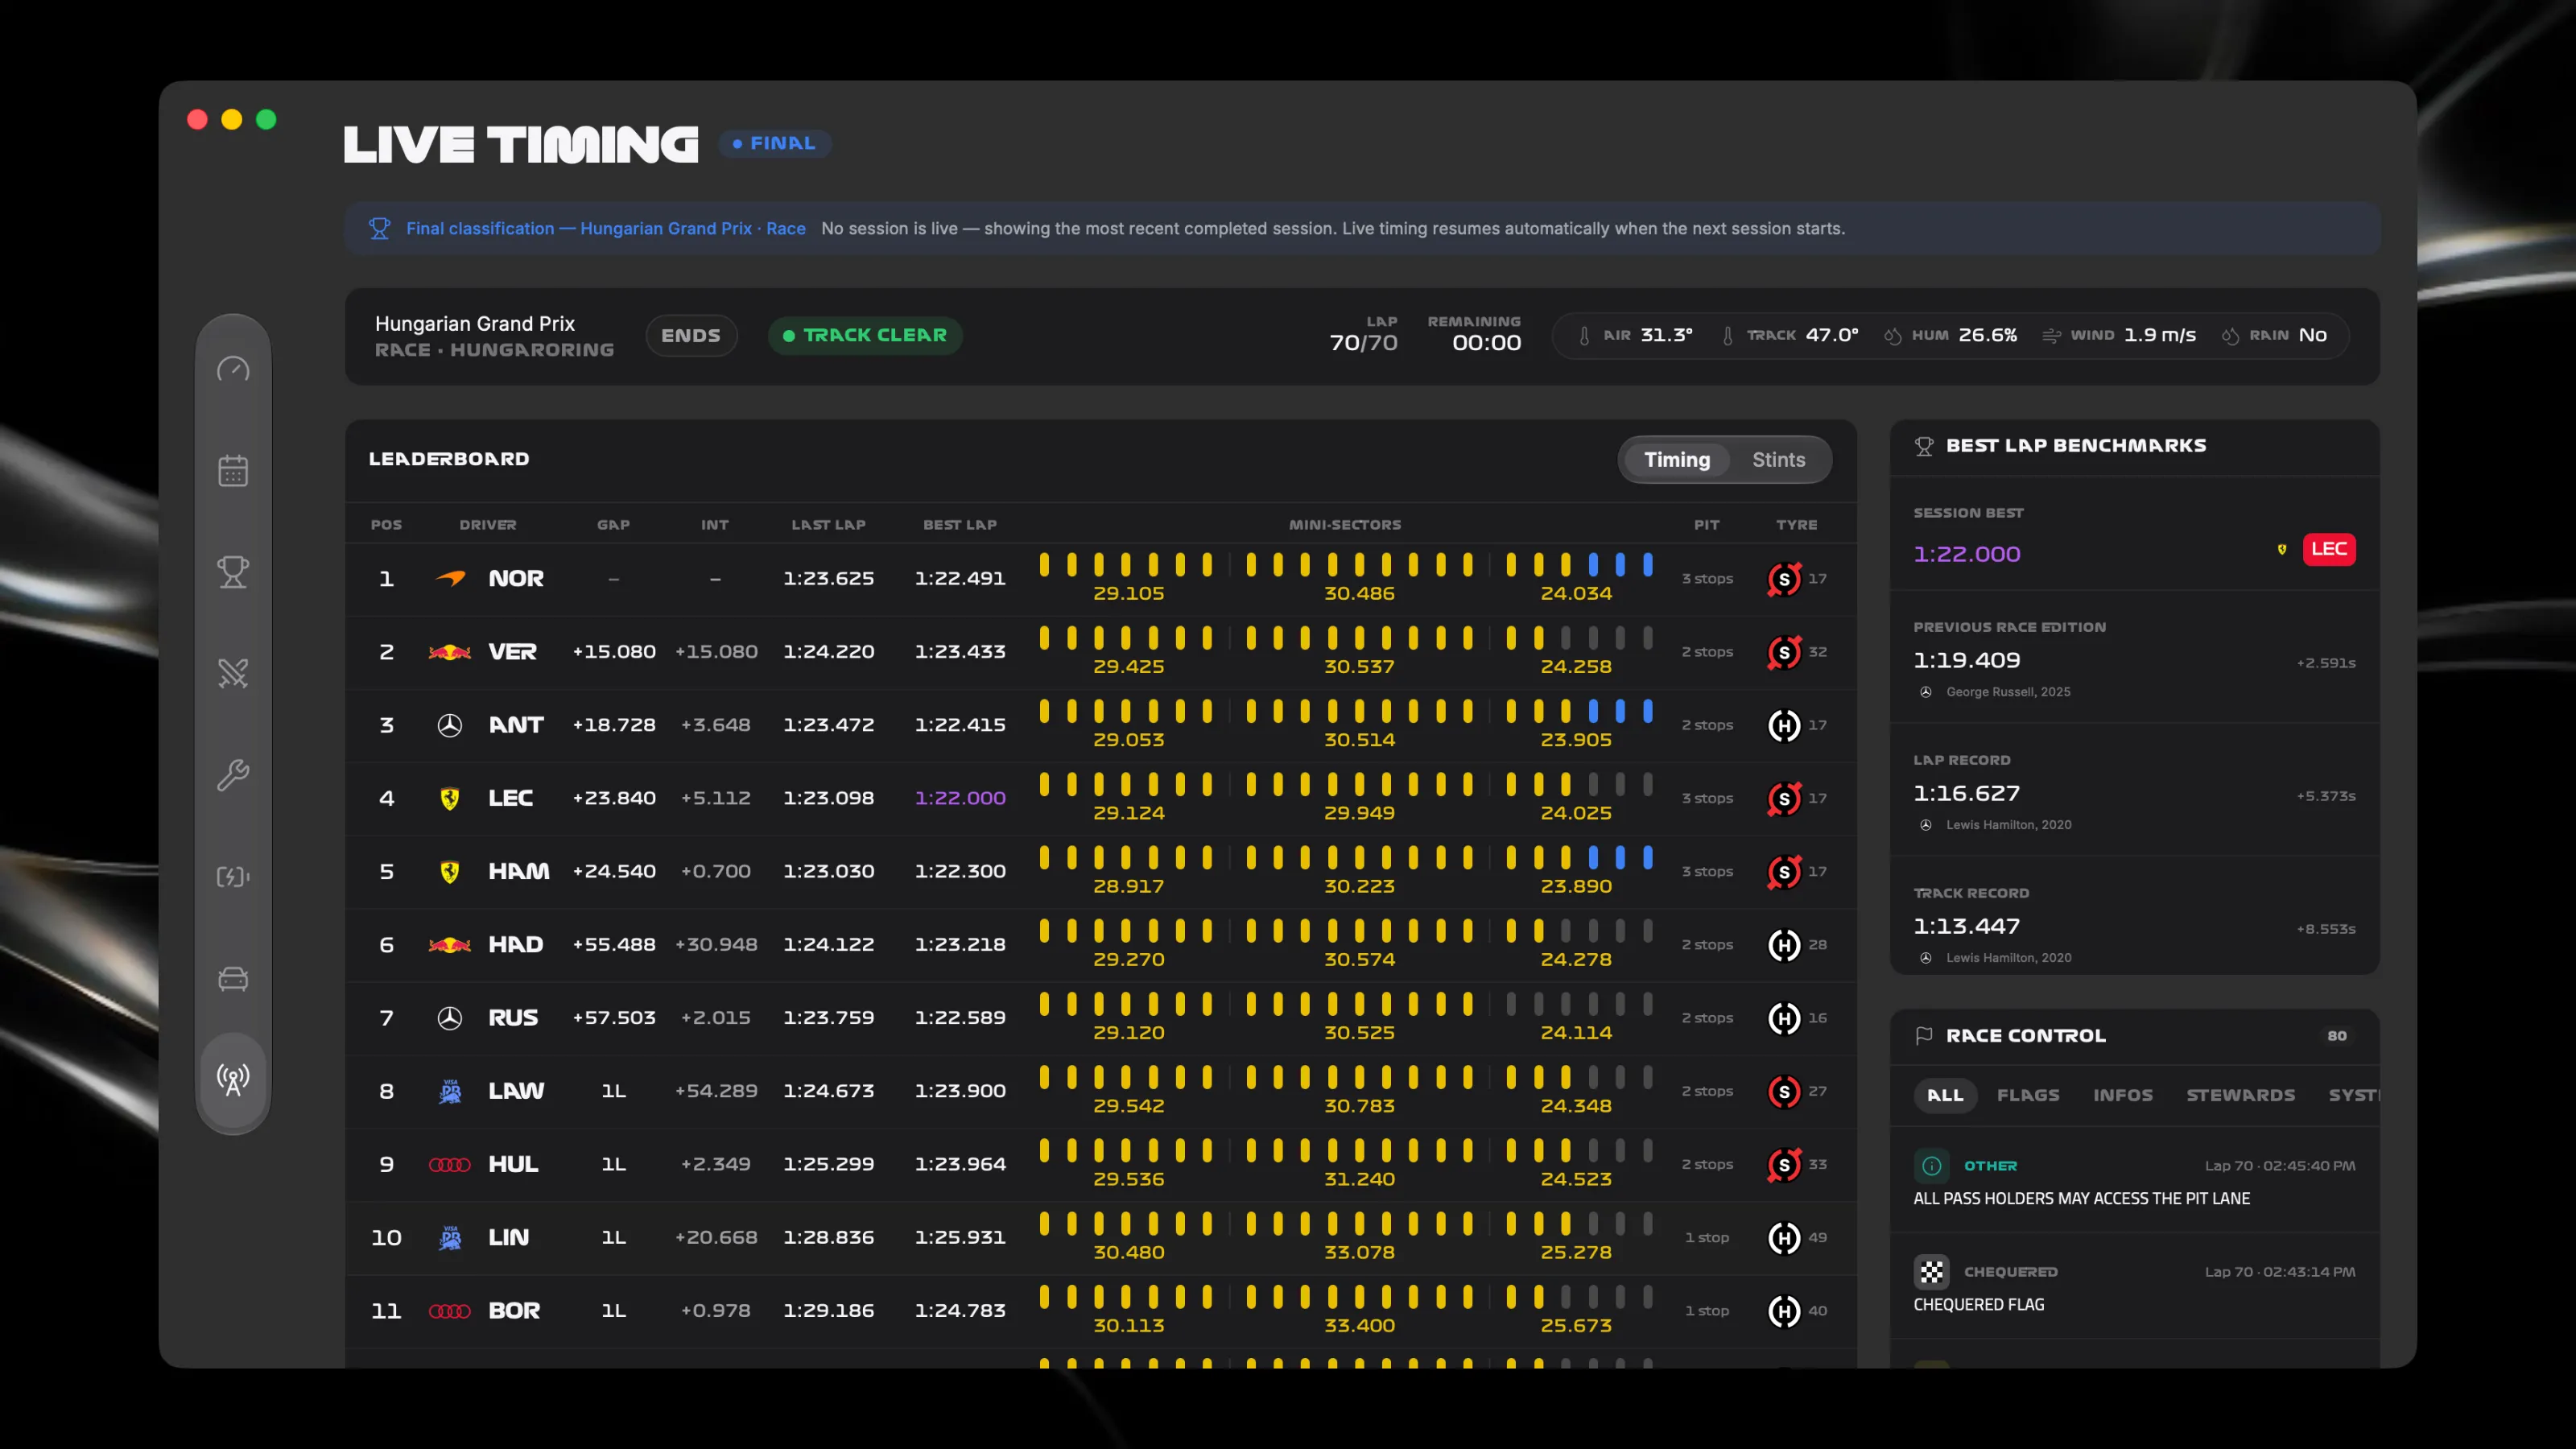Select the INFOS tab in Race Control
Image resolution: width=2576 pixels, height=1449 pixels.
coord(2123,1096)
